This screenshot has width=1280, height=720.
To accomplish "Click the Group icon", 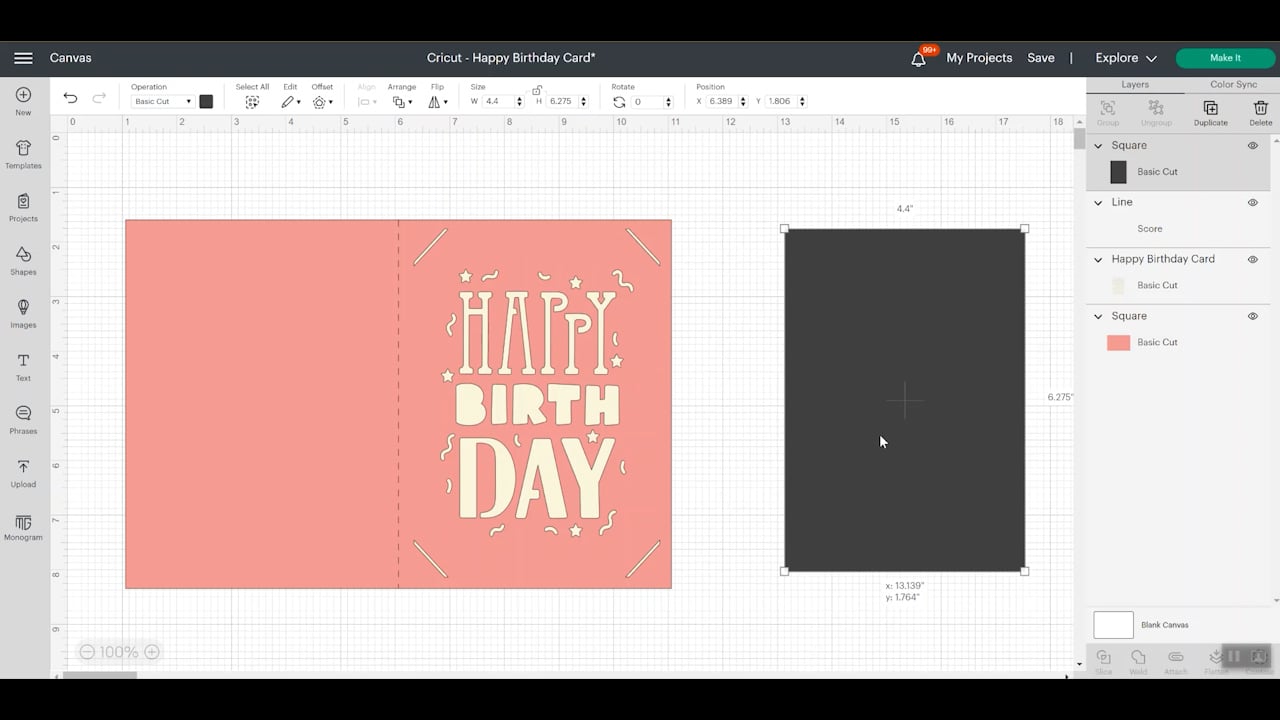I will 1108,108.
